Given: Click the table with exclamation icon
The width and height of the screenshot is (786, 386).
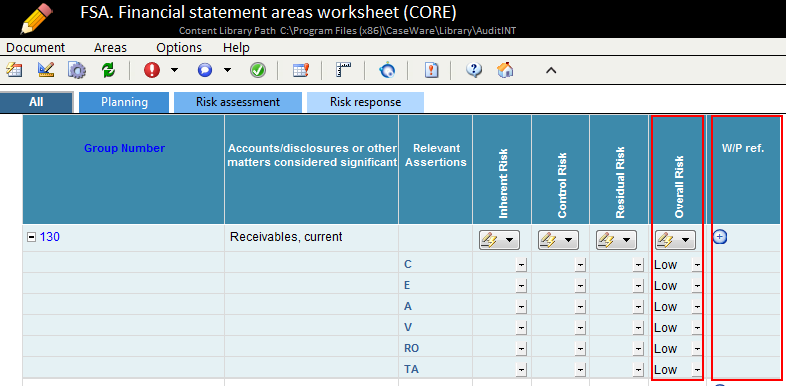Looking at the screenshot, I should pos(301,70).
